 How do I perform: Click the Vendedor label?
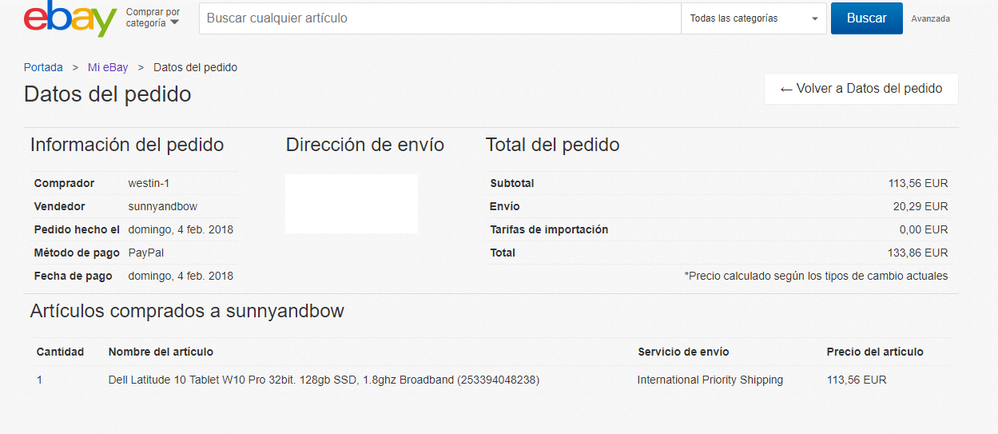coord(59,206)
